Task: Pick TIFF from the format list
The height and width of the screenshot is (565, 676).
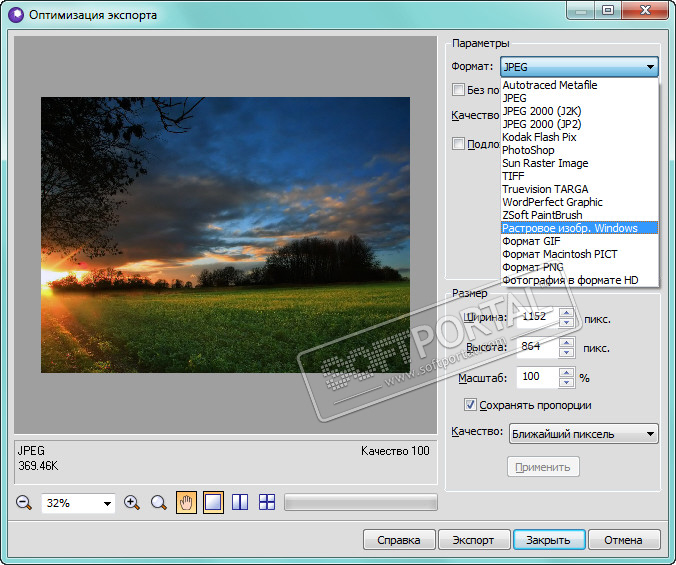Action: pyautogui.click(x=579, y=176)
